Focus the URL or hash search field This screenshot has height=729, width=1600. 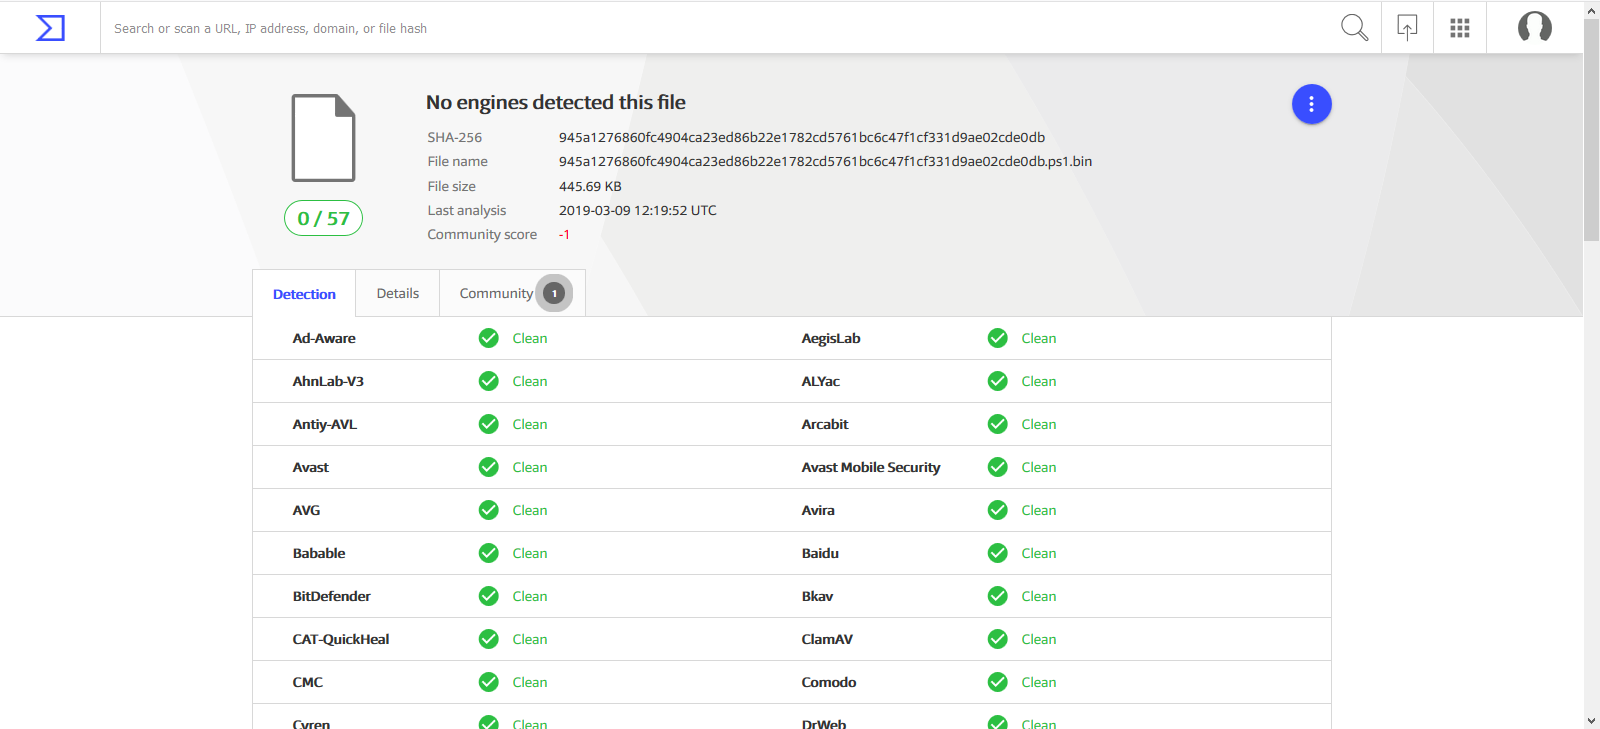[x=720, y=28]
